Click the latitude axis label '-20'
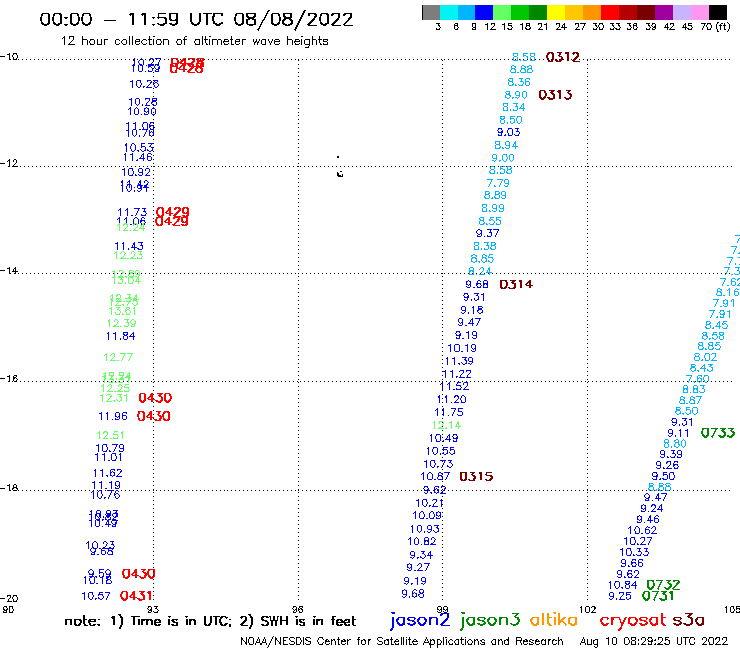 [x=9, y=599]
